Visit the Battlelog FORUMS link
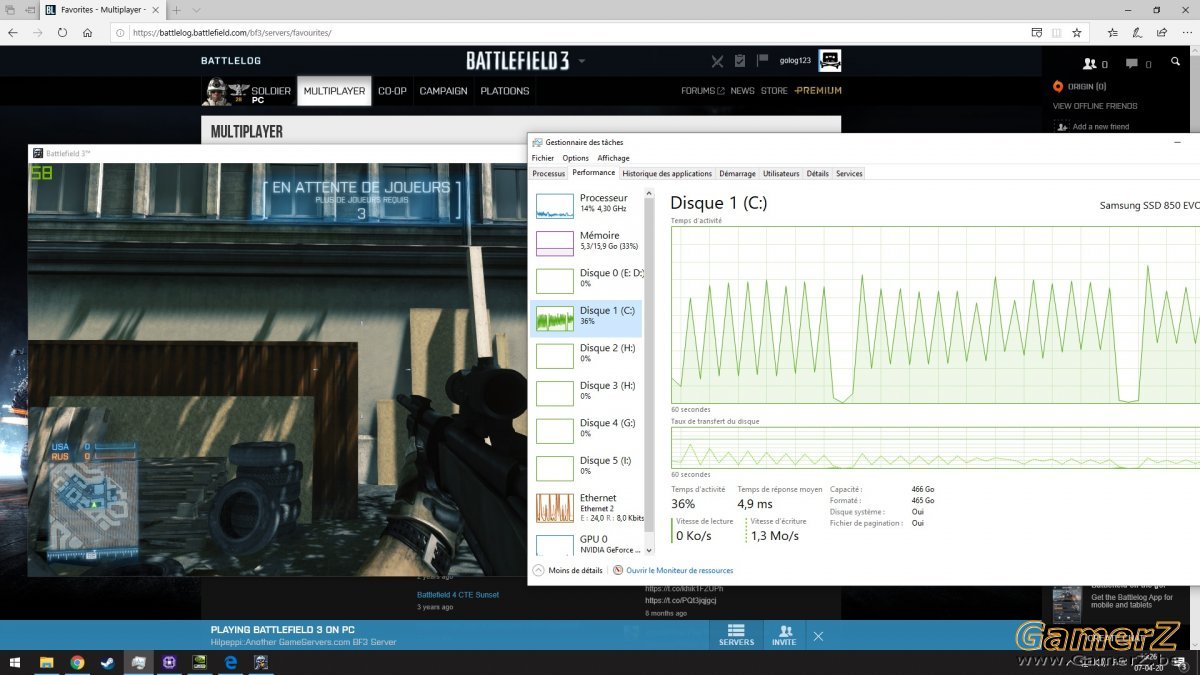Viewport: 1200px width, 675px height. point(703,91)
